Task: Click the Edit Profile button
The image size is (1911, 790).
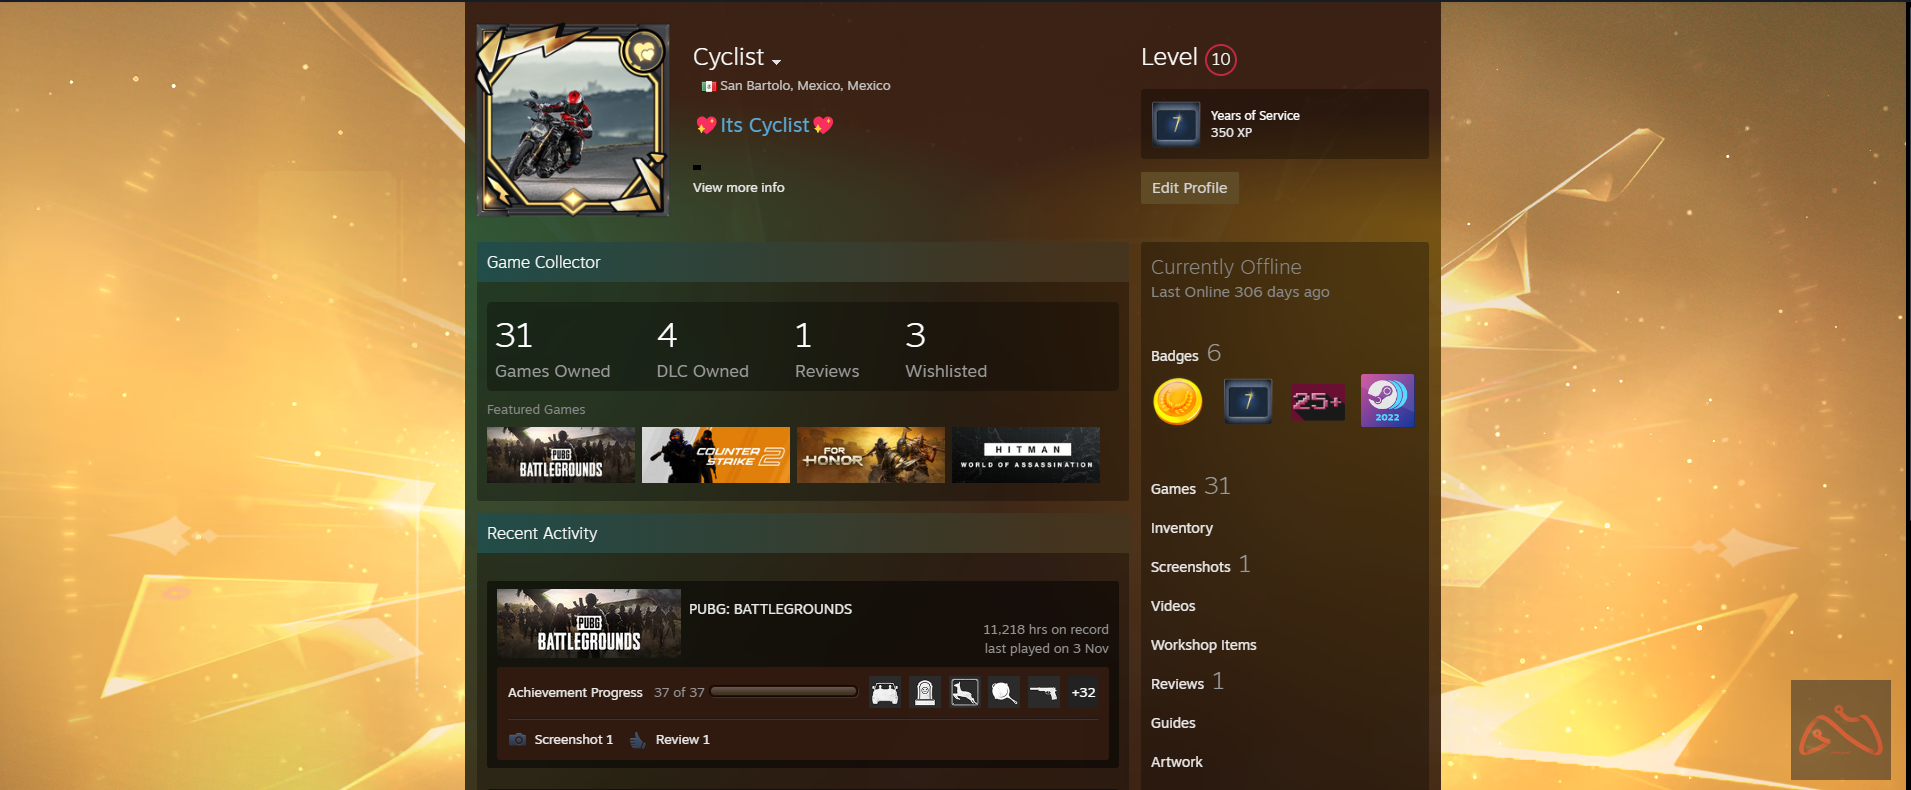Action: pos(1189,188)
